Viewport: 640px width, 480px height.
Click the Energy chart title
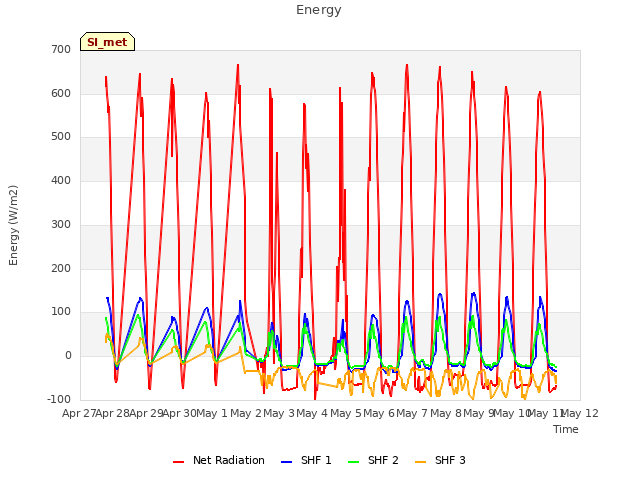319,10
